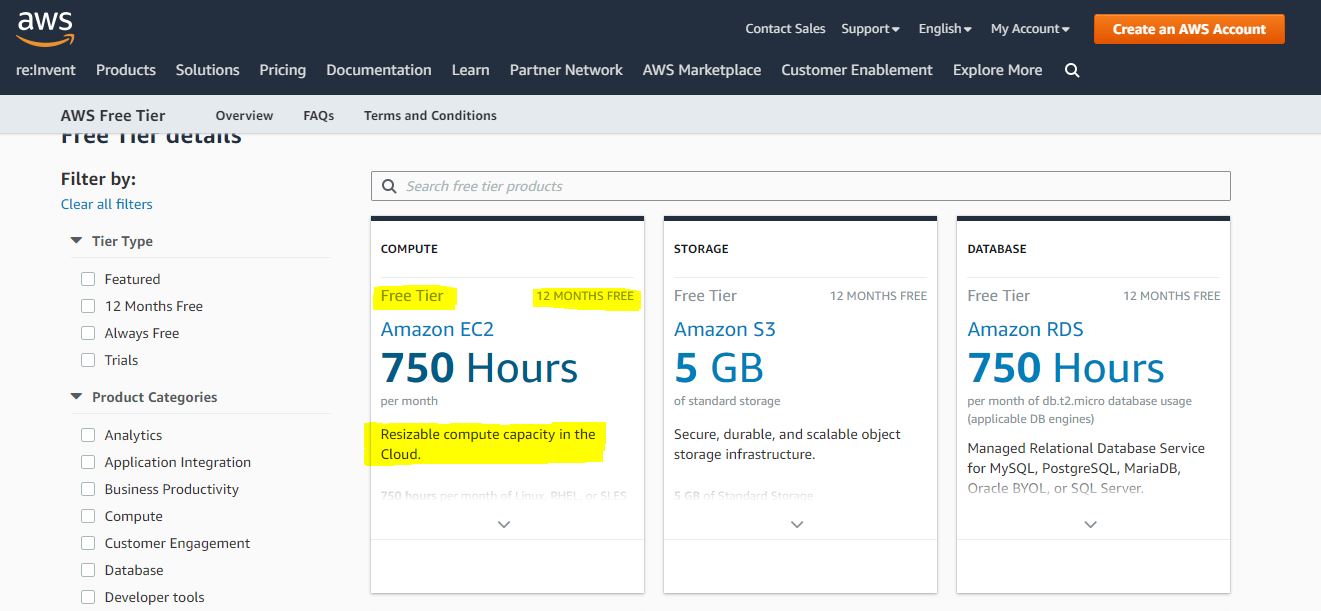Open the Solutions menu
This screenshot has width=1321, height=611.
[x=207, y=70]
